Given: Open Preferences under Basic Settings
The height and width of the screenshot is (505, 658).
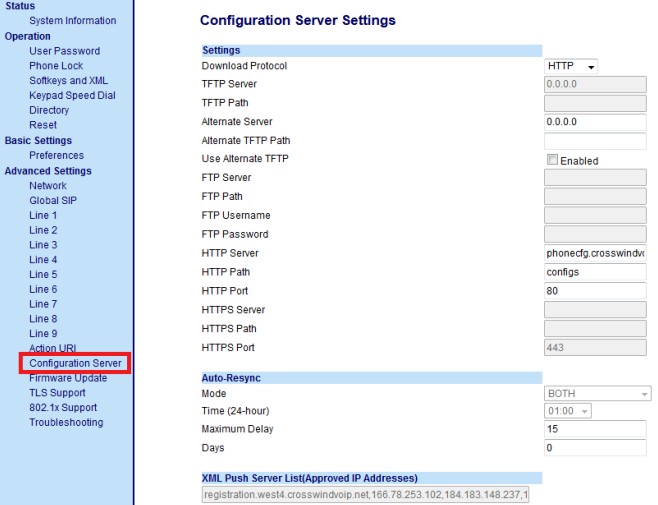Looking at the screenshot, I should click(x=56, y=156).
